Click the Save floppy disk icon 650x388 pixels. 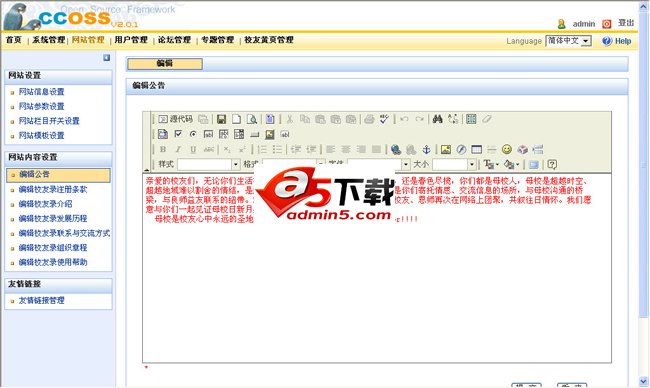pos(221,119)
